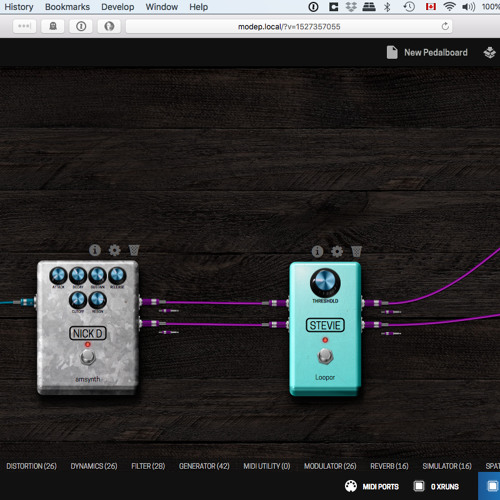Toggle the STEVIE Looper footswitch
Viewport: 500px width, 500px height.
[325, 356]
